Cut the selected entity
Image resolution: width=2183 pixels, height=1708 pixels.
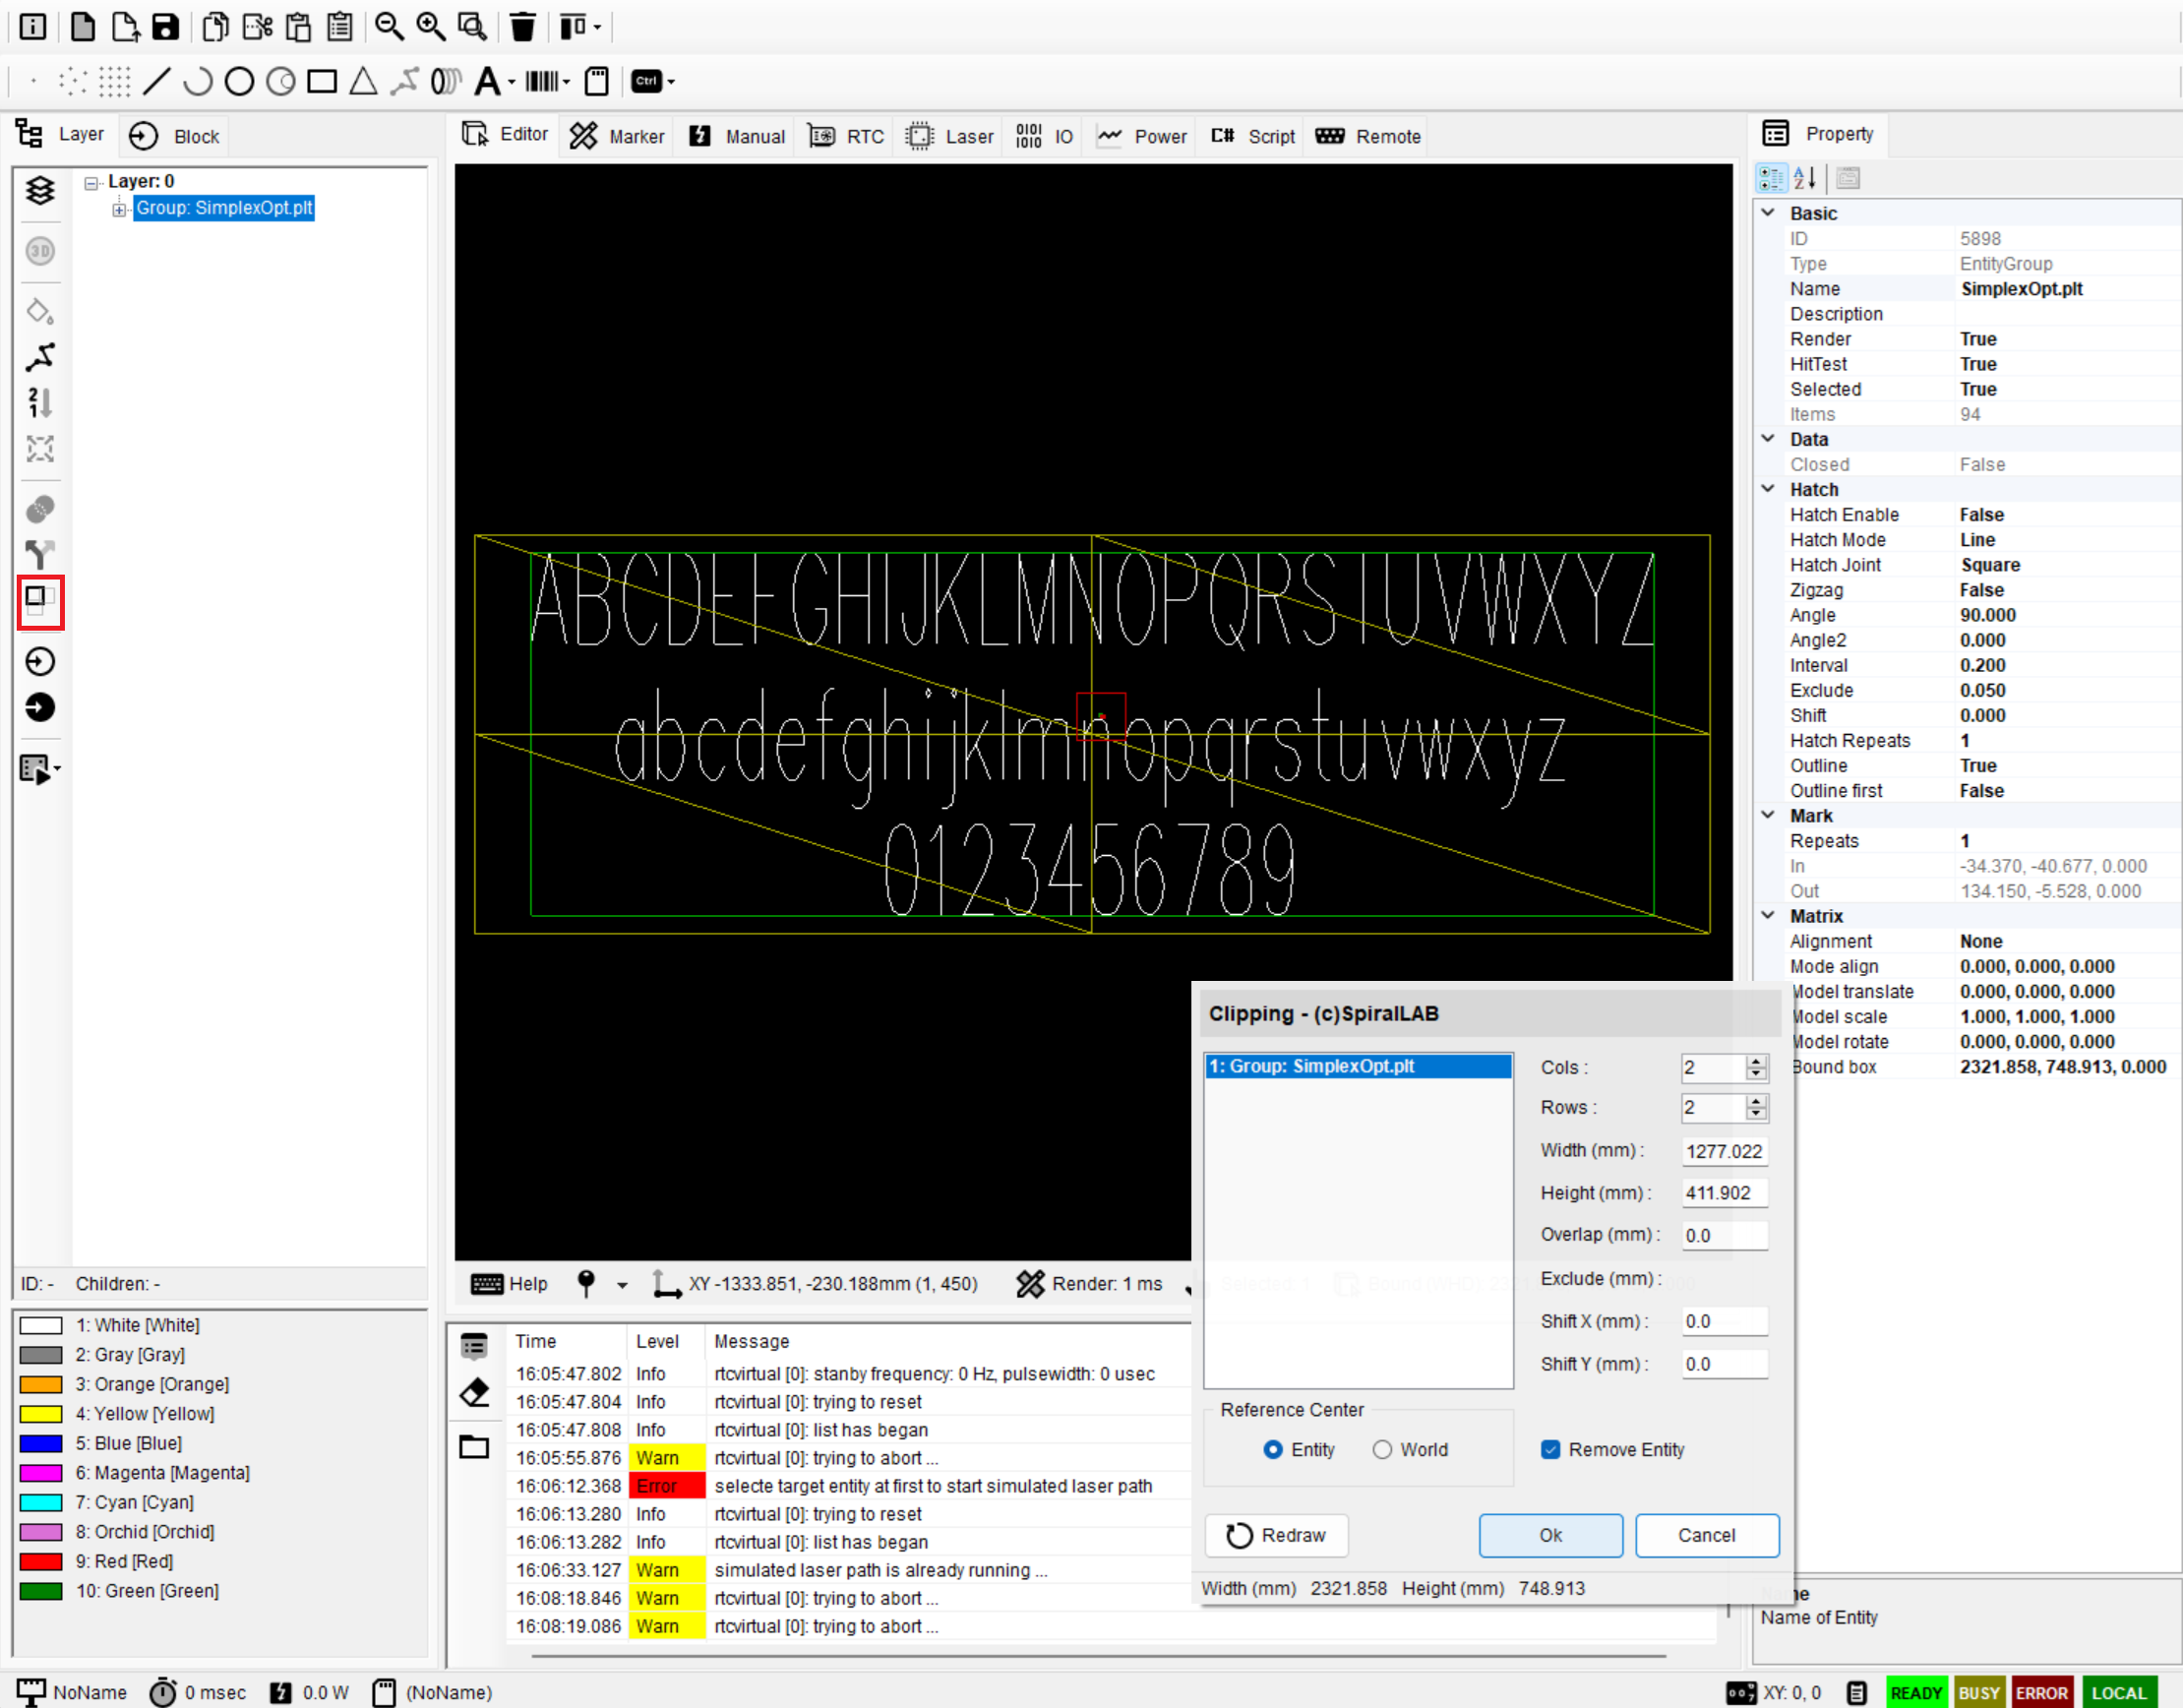pyautogui.click(x=257, y=27)
